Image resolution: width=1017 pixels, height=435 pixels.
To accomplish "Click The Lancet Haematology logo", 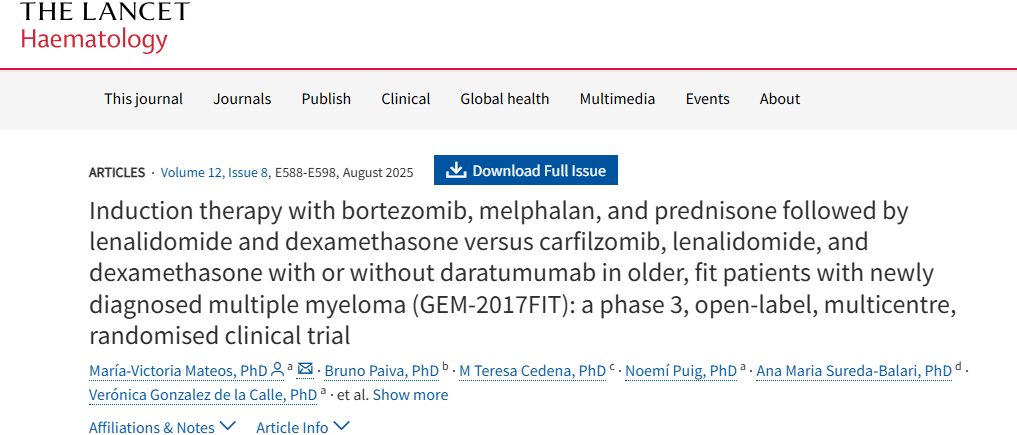I will pos(104,27).
